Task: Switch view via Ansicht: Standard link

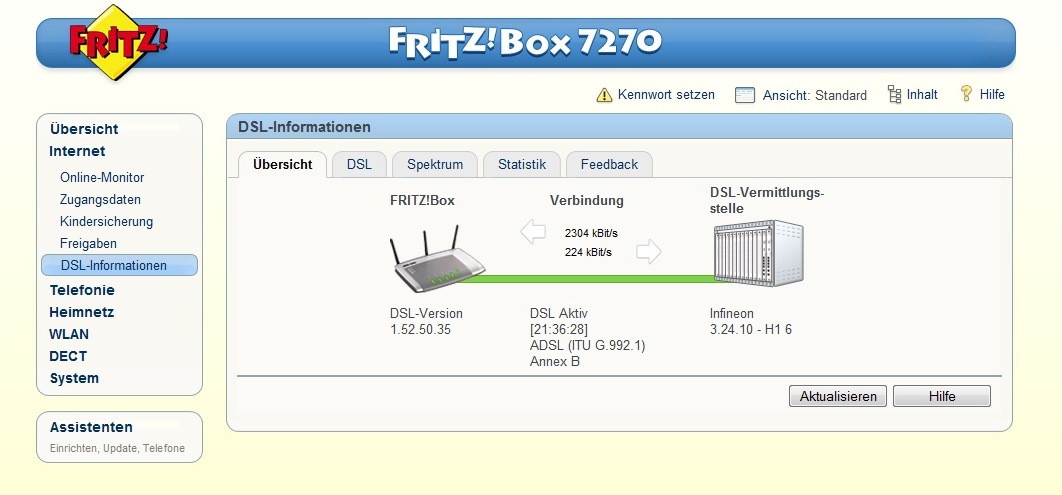Action: 815,95
